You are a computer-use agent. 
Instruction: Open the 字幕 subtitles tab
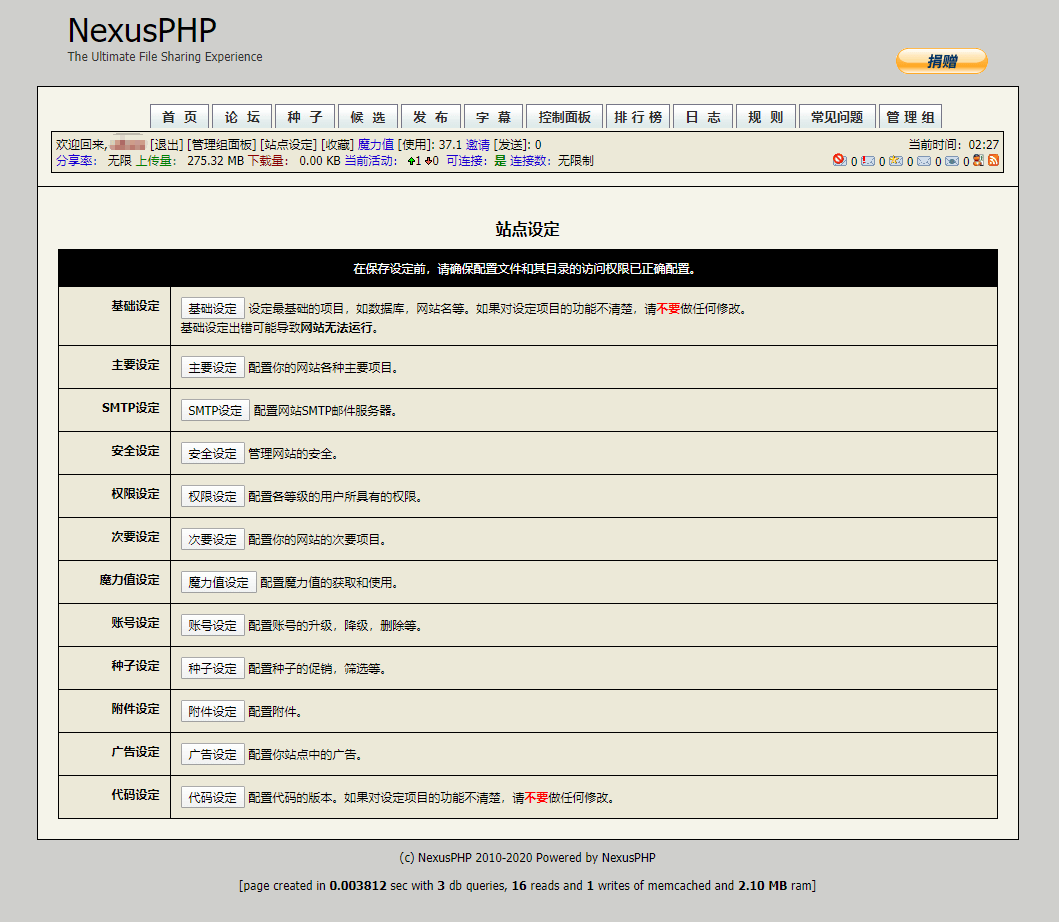point(494,117)
